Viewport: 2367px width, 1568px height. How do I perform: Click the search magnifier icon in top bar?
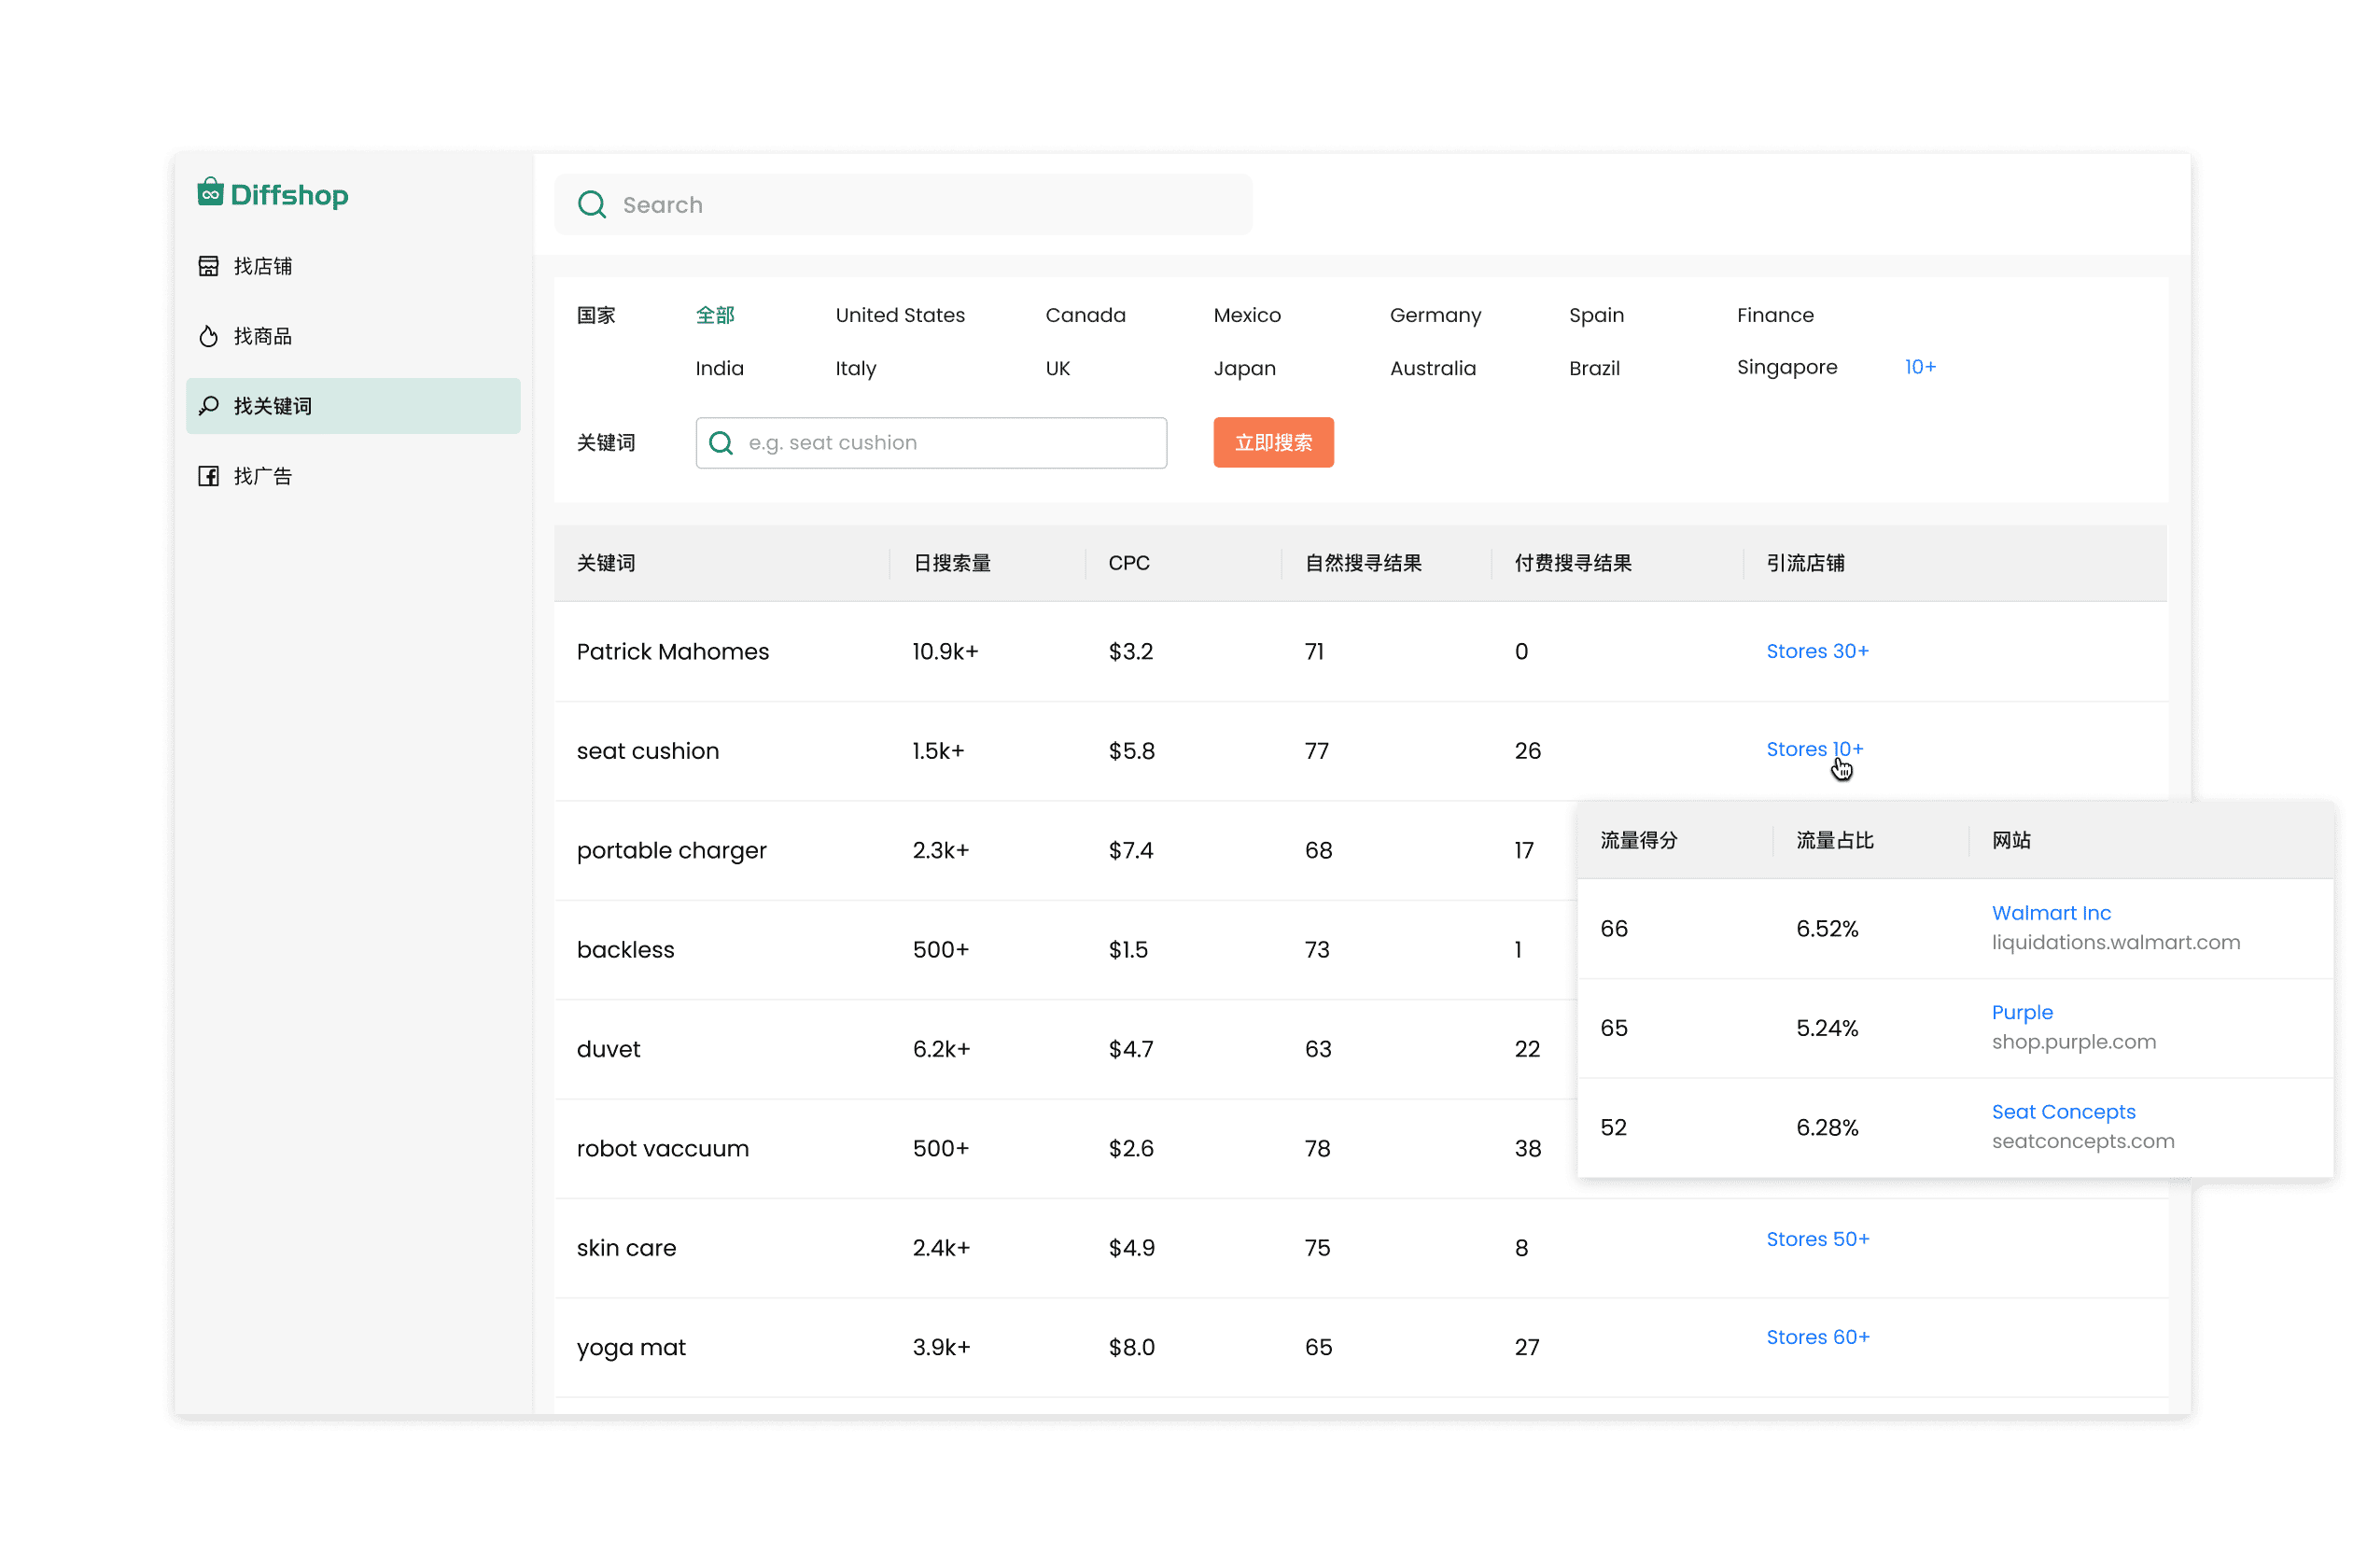(593, 206)
